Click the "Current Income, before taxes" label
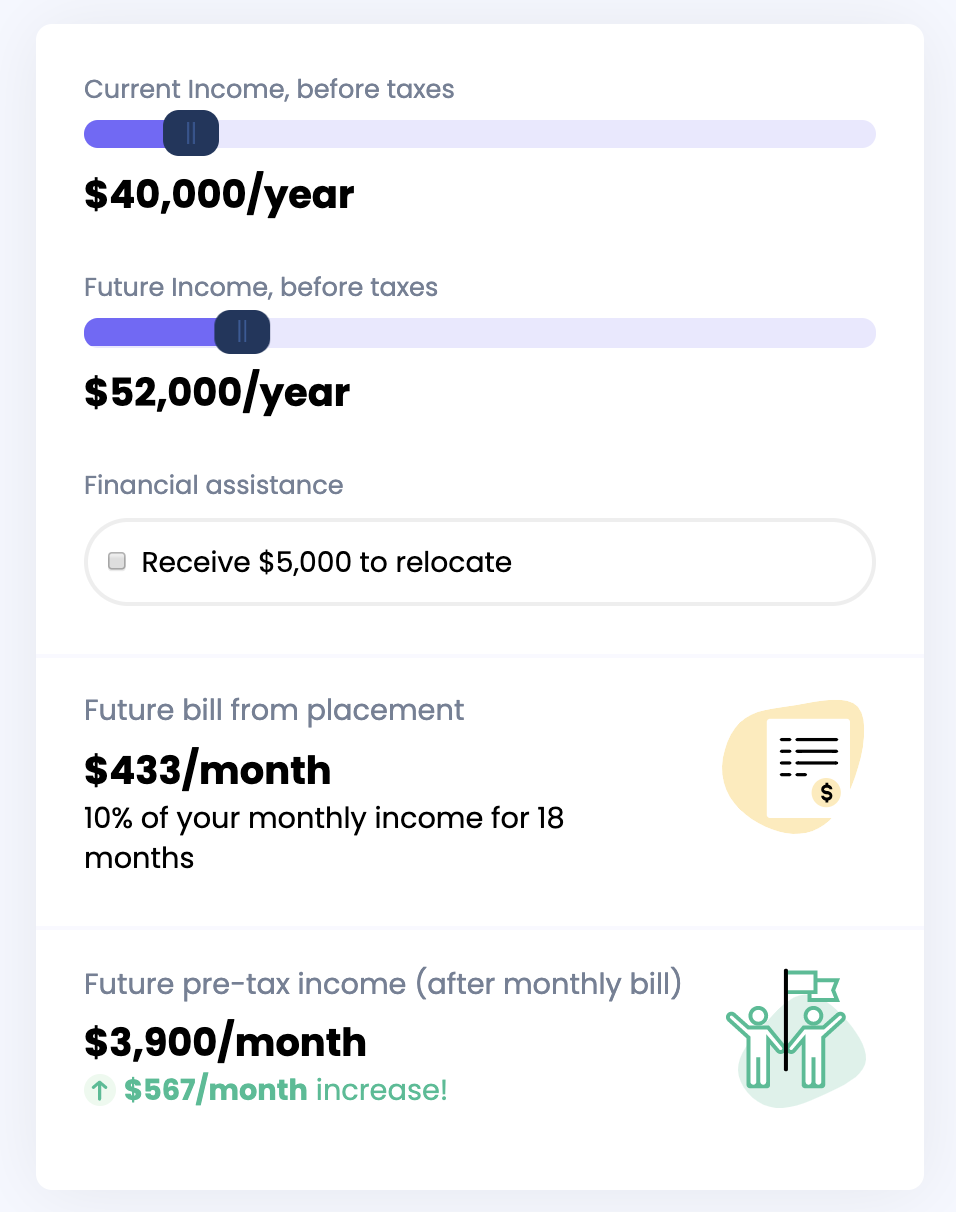This screenshot has width=956, height=1212. point(269,89)
